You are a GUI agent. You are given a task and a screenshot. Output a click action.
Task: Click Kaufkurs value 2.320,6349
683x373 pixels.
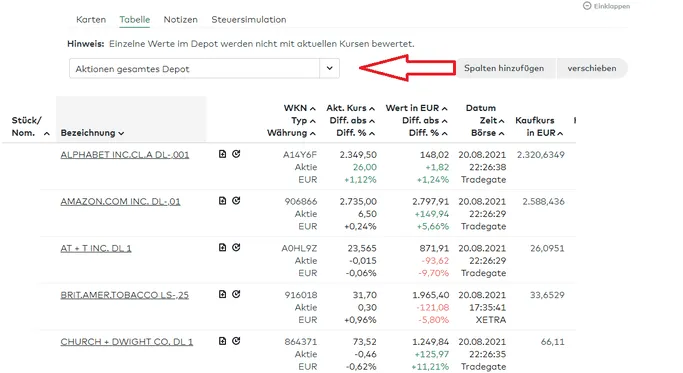[541, 155]
